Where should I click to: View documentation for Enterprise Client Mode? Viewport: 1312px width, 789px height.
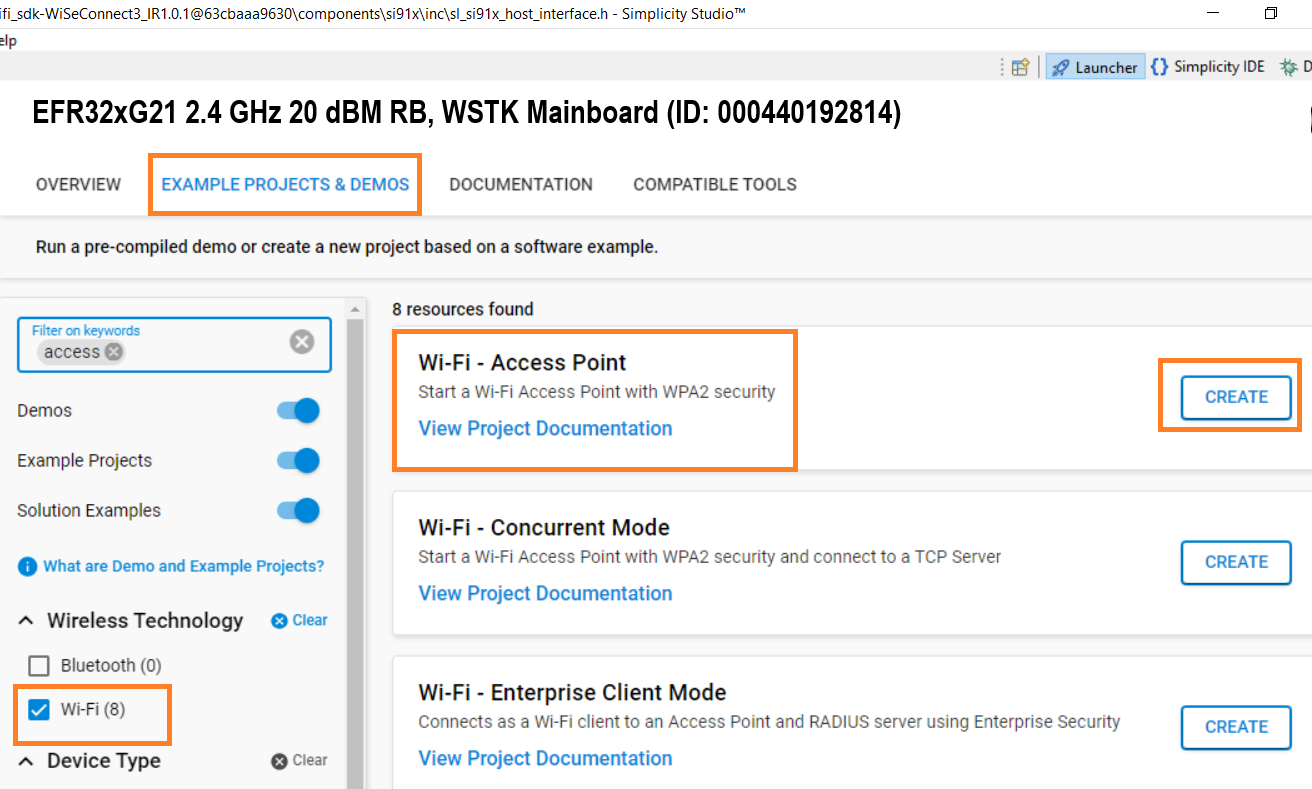pyautogui.click(x=545, y=758)
